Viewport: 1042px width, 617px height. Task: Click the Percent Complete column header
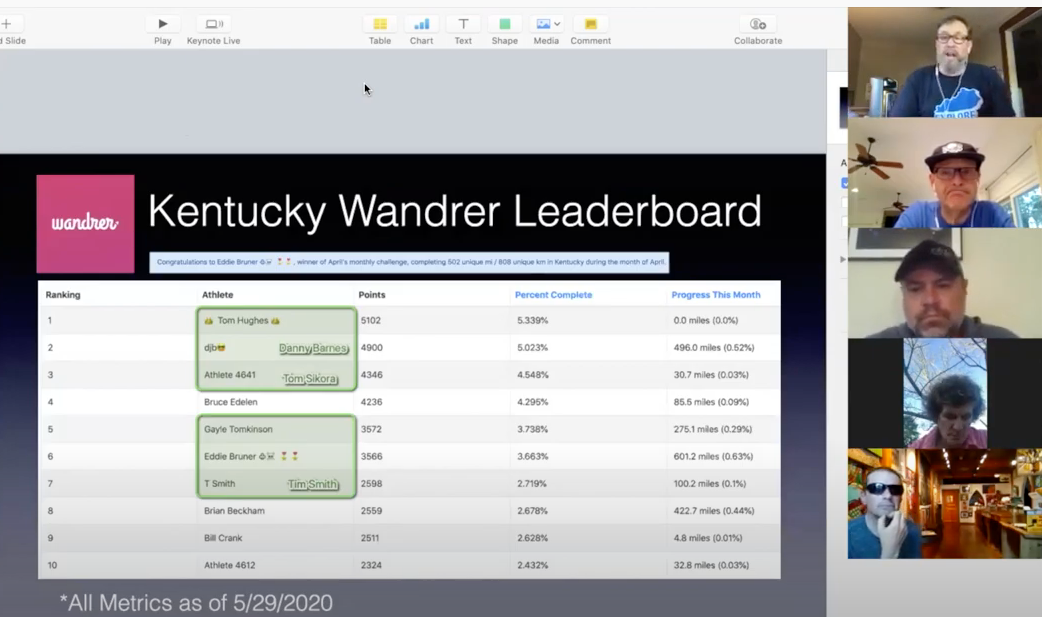click(553, 295)
